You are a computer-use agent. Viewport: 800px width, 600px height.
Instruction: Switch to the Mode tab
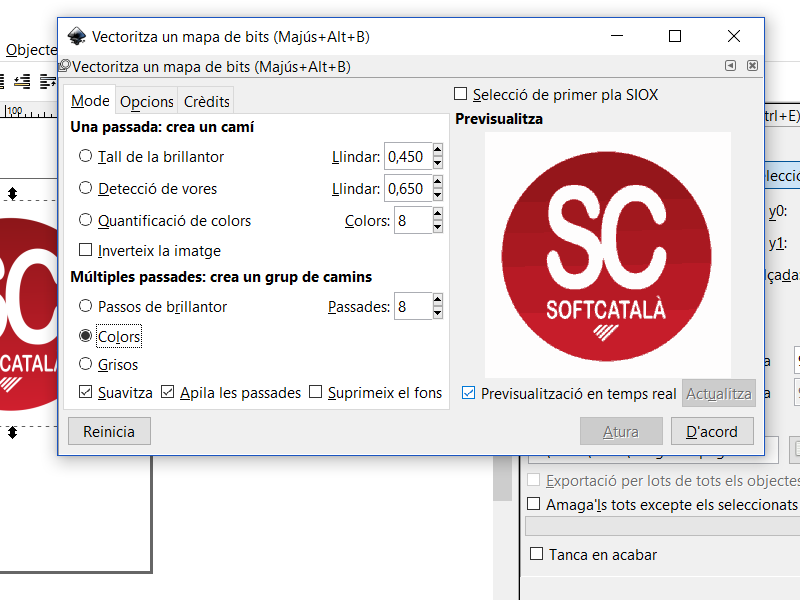click(90, 101)
